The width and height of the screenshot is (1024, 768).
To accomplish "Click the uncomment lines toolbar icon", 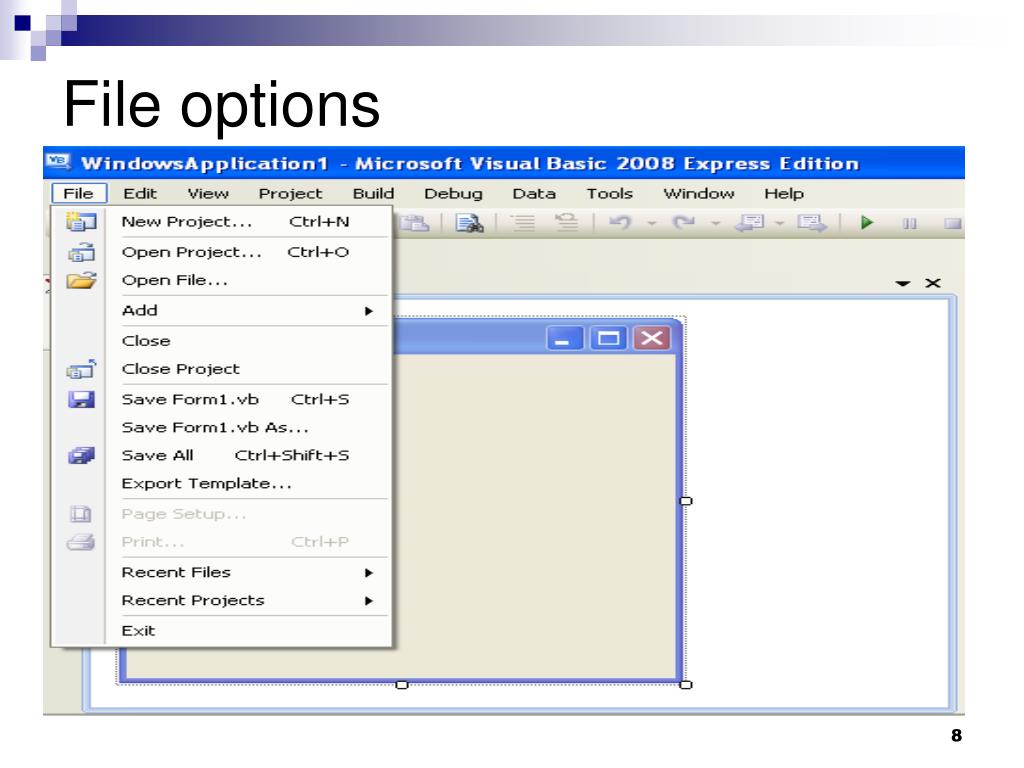I will coord(567,223).
